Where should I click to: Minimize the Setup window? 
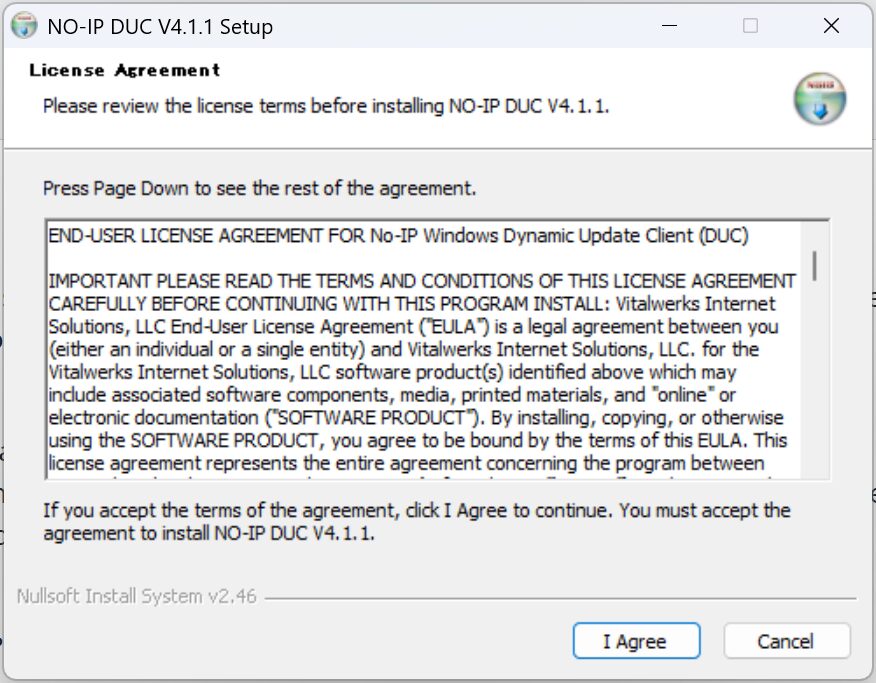coord(669,27)
